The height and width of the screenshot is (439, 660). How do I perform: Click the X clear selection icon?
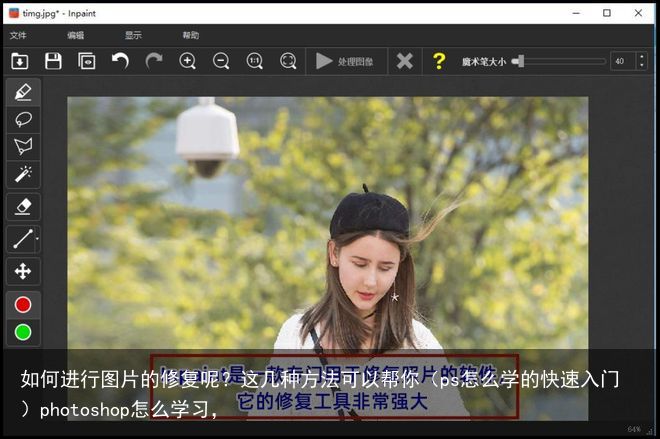click(x=405, y=61)
